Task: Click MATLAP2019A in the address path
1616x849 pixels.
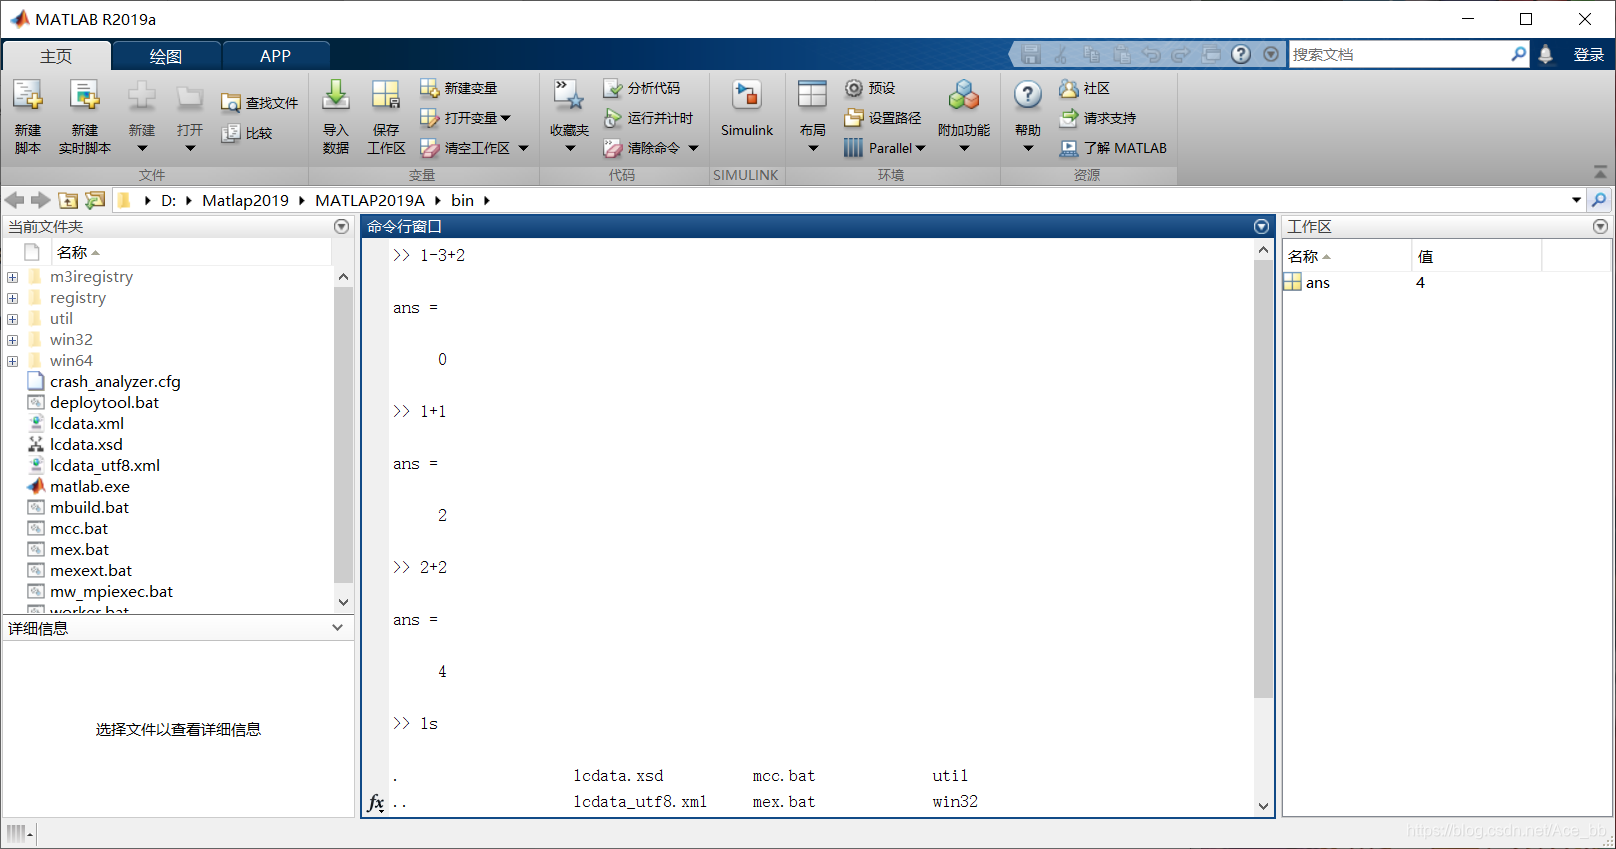Action: 370,200
